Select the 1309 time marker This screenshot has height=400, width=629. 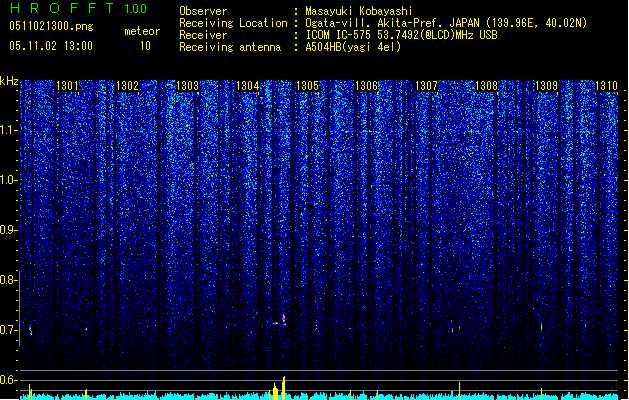pos(546,86)
